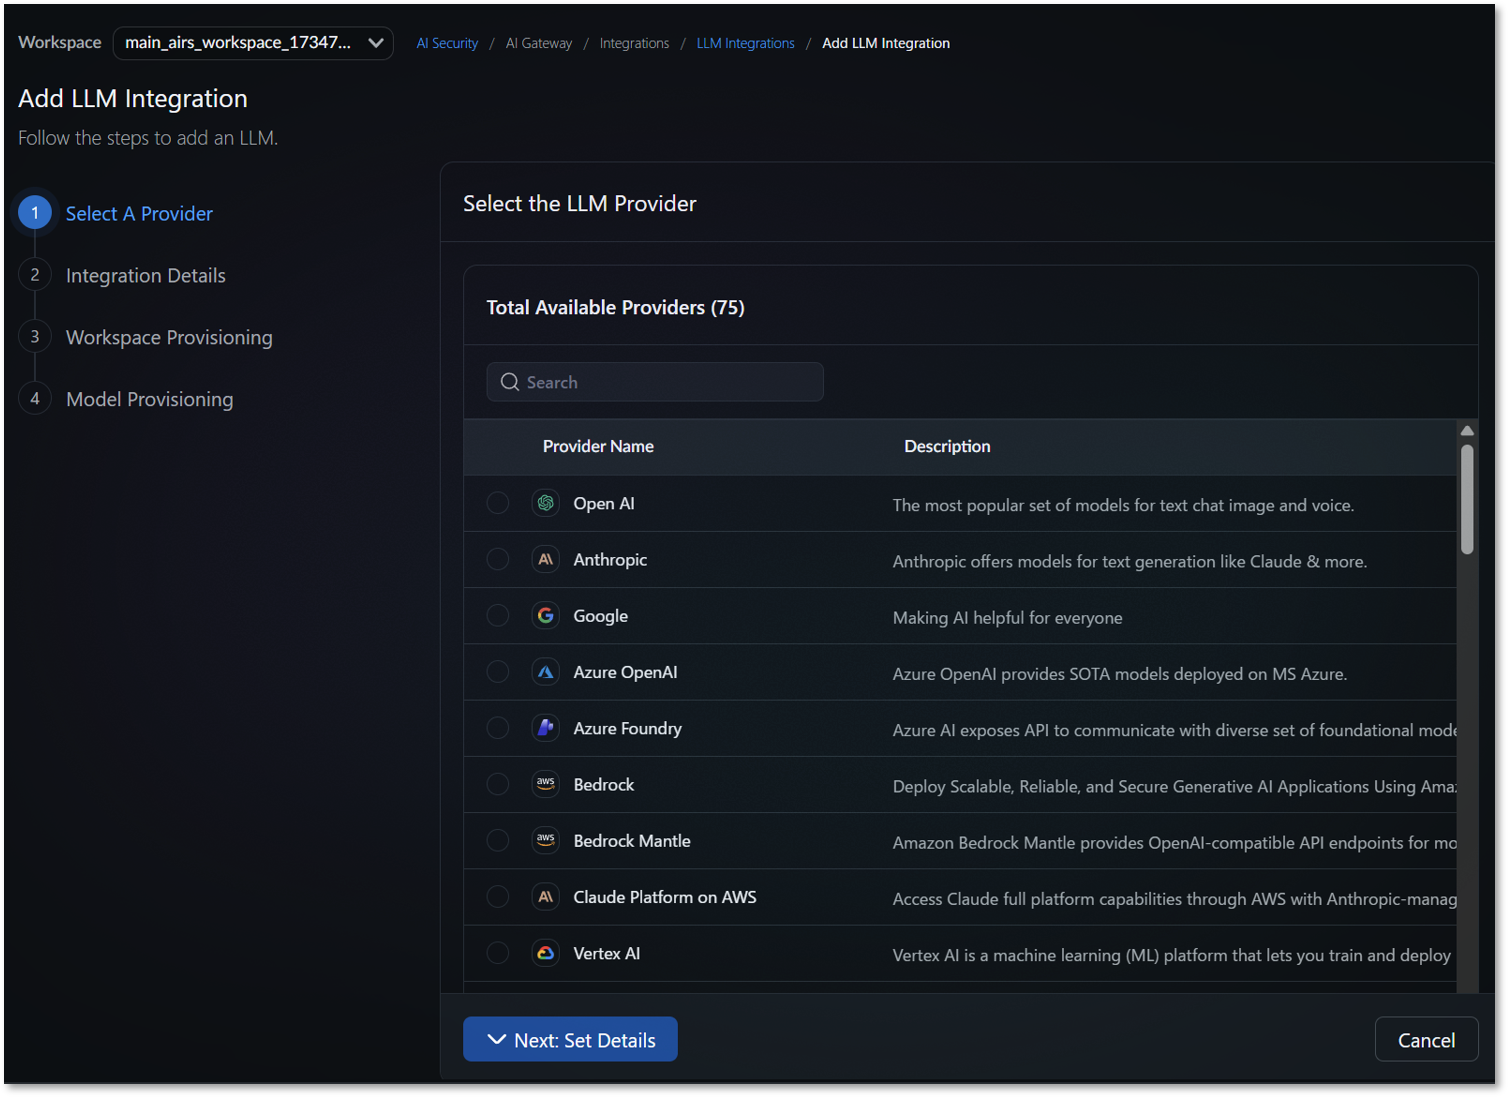Click the Open AI provider name
This screenshot has width=1508, height=1097.
(x=604, y=503)
